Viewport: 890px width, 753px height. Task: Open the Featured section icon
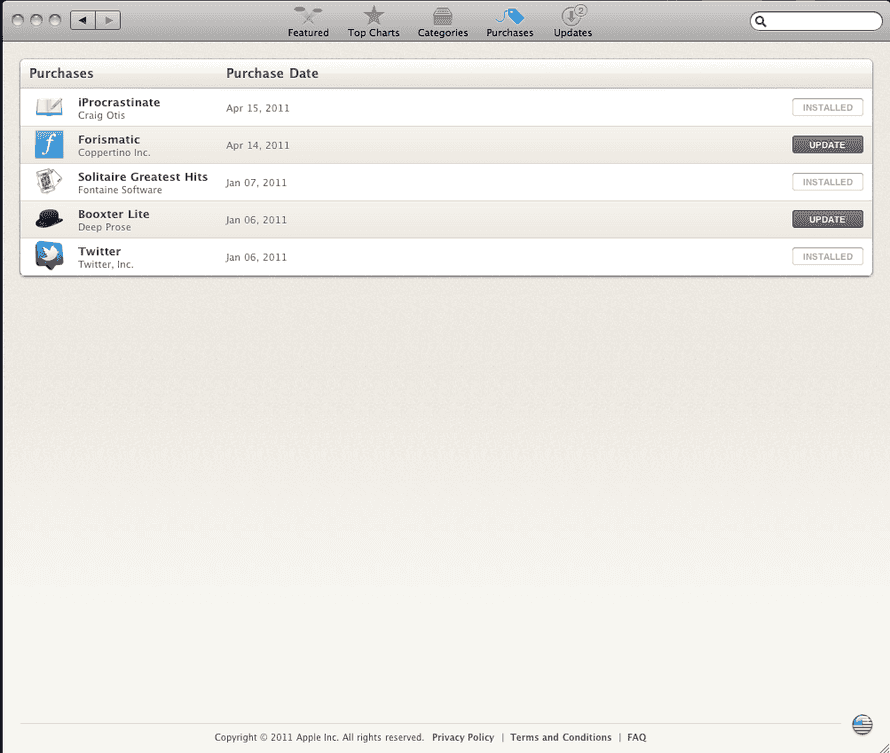[x=308, y=15]
